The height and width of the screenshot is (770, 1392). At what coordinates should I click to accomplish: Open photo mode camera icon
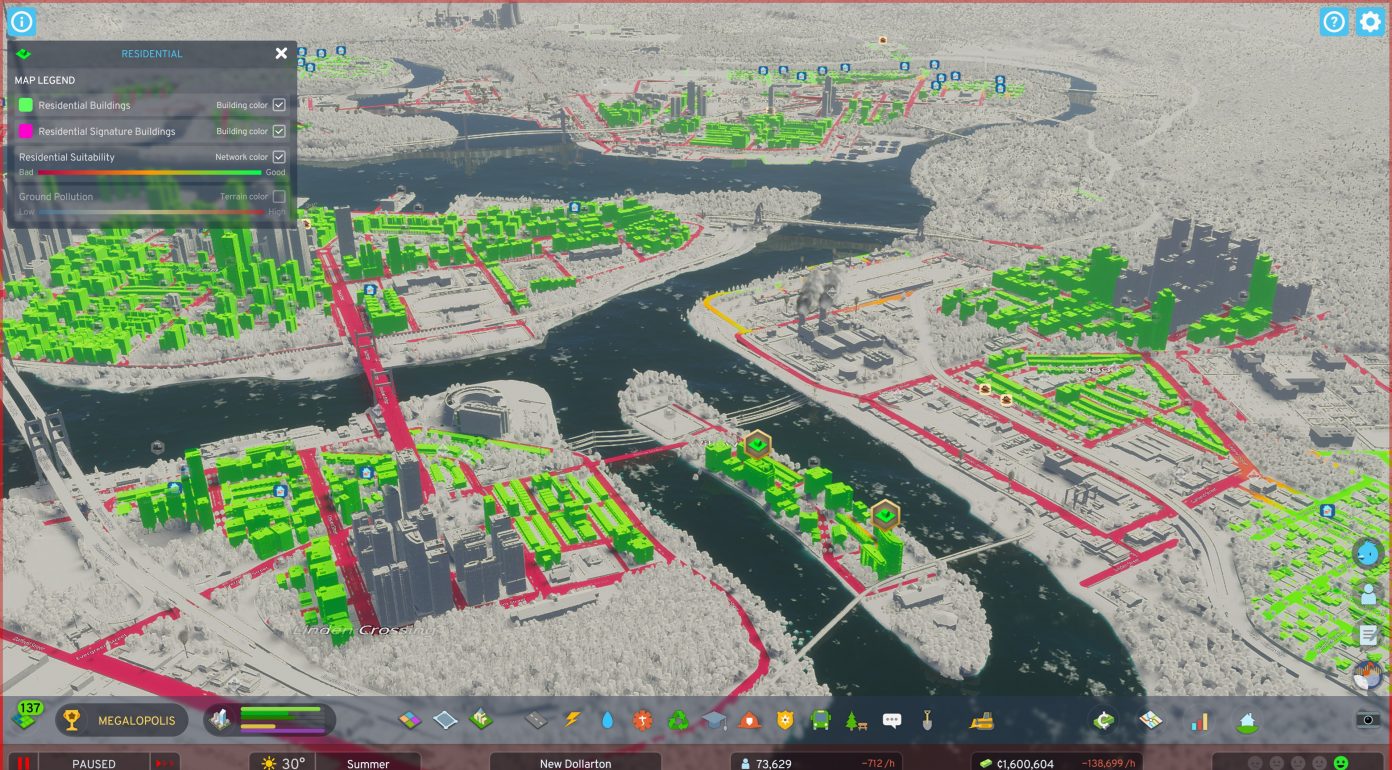(x=1367, y=719)
